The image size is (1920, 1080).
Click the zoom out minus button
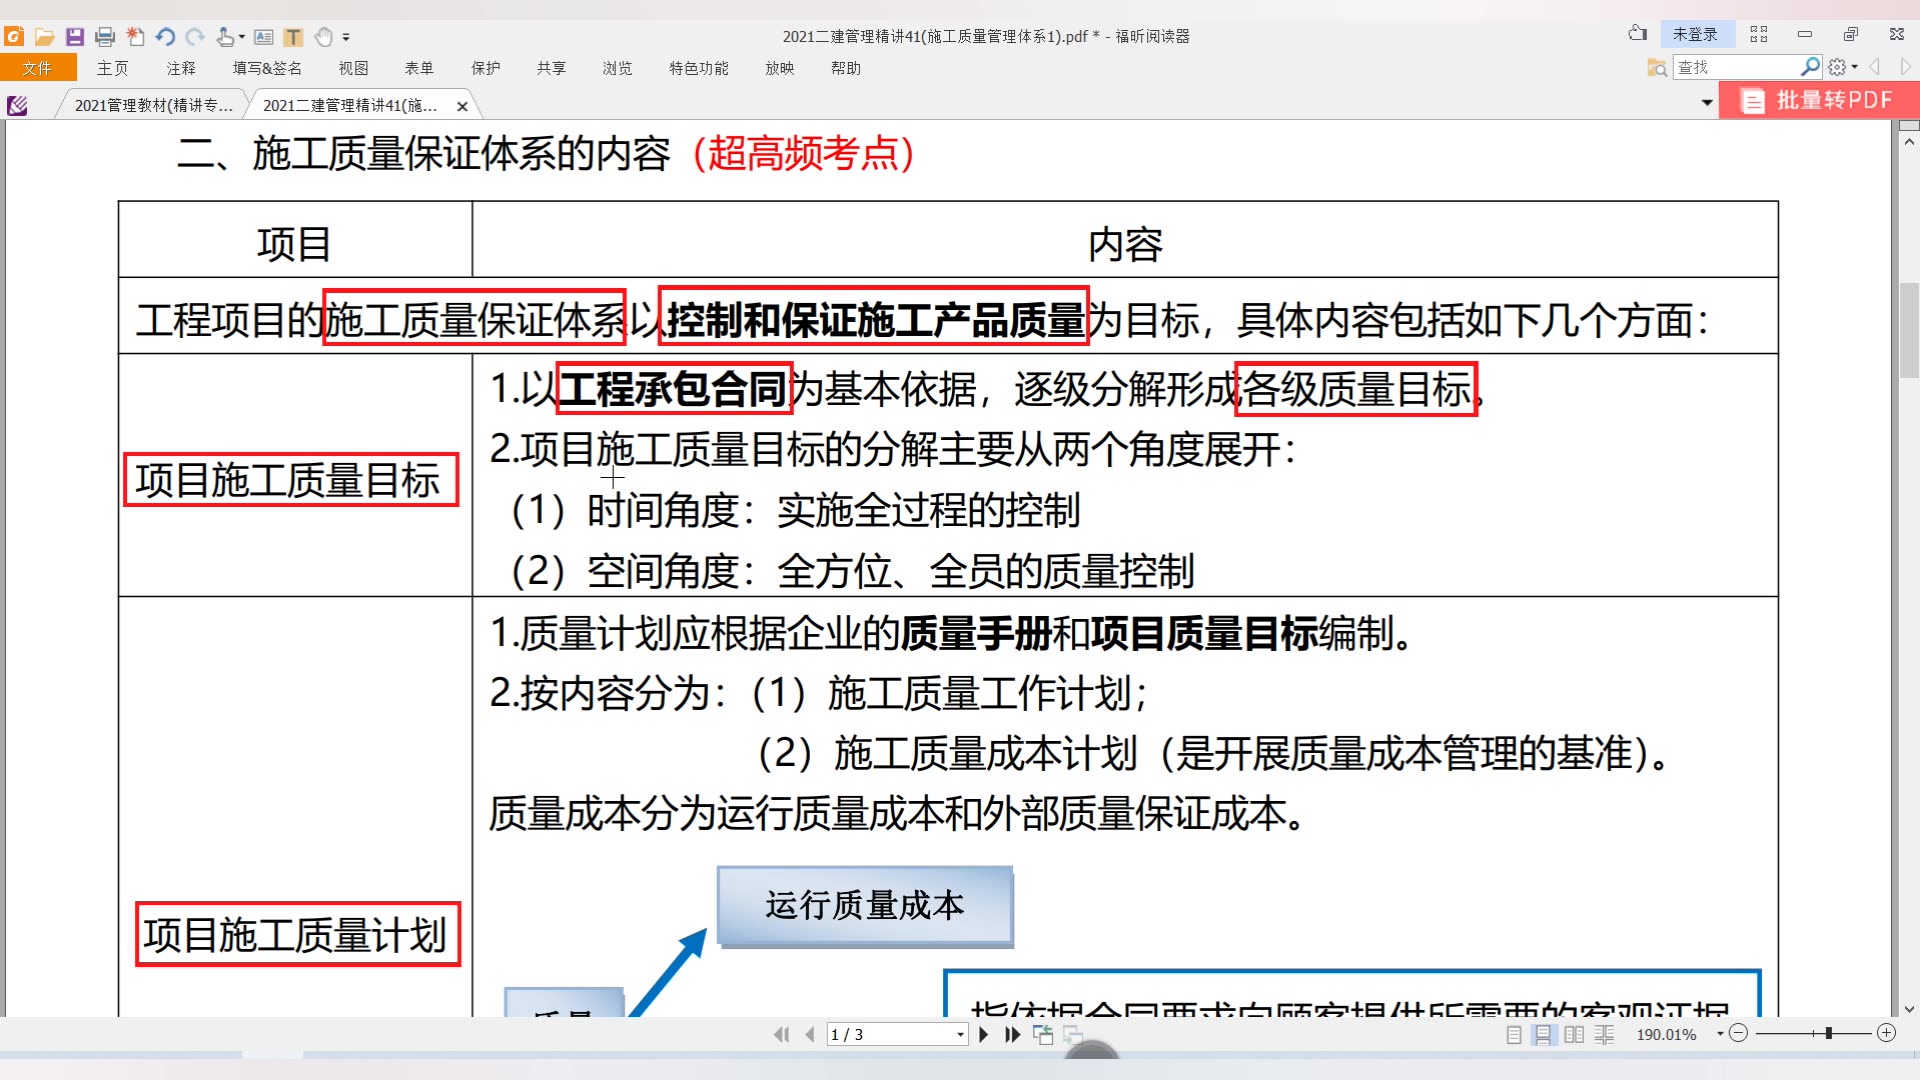click(1738, 1033)
